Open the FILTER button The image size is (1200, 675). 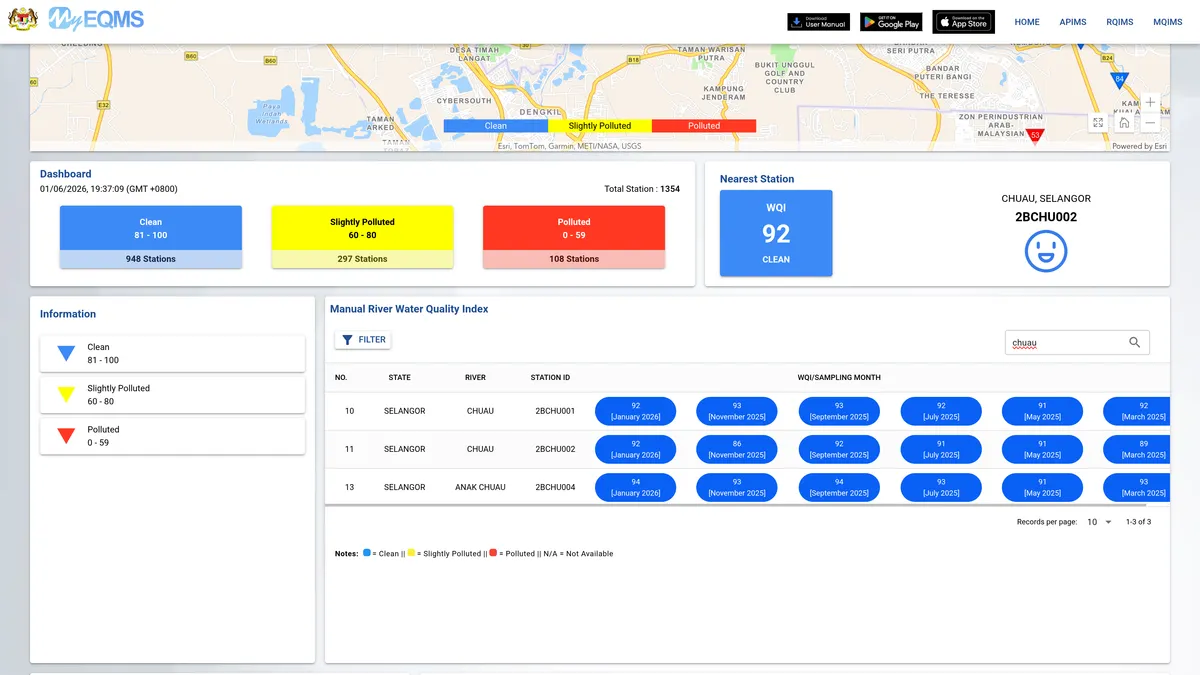coord(363,340)
